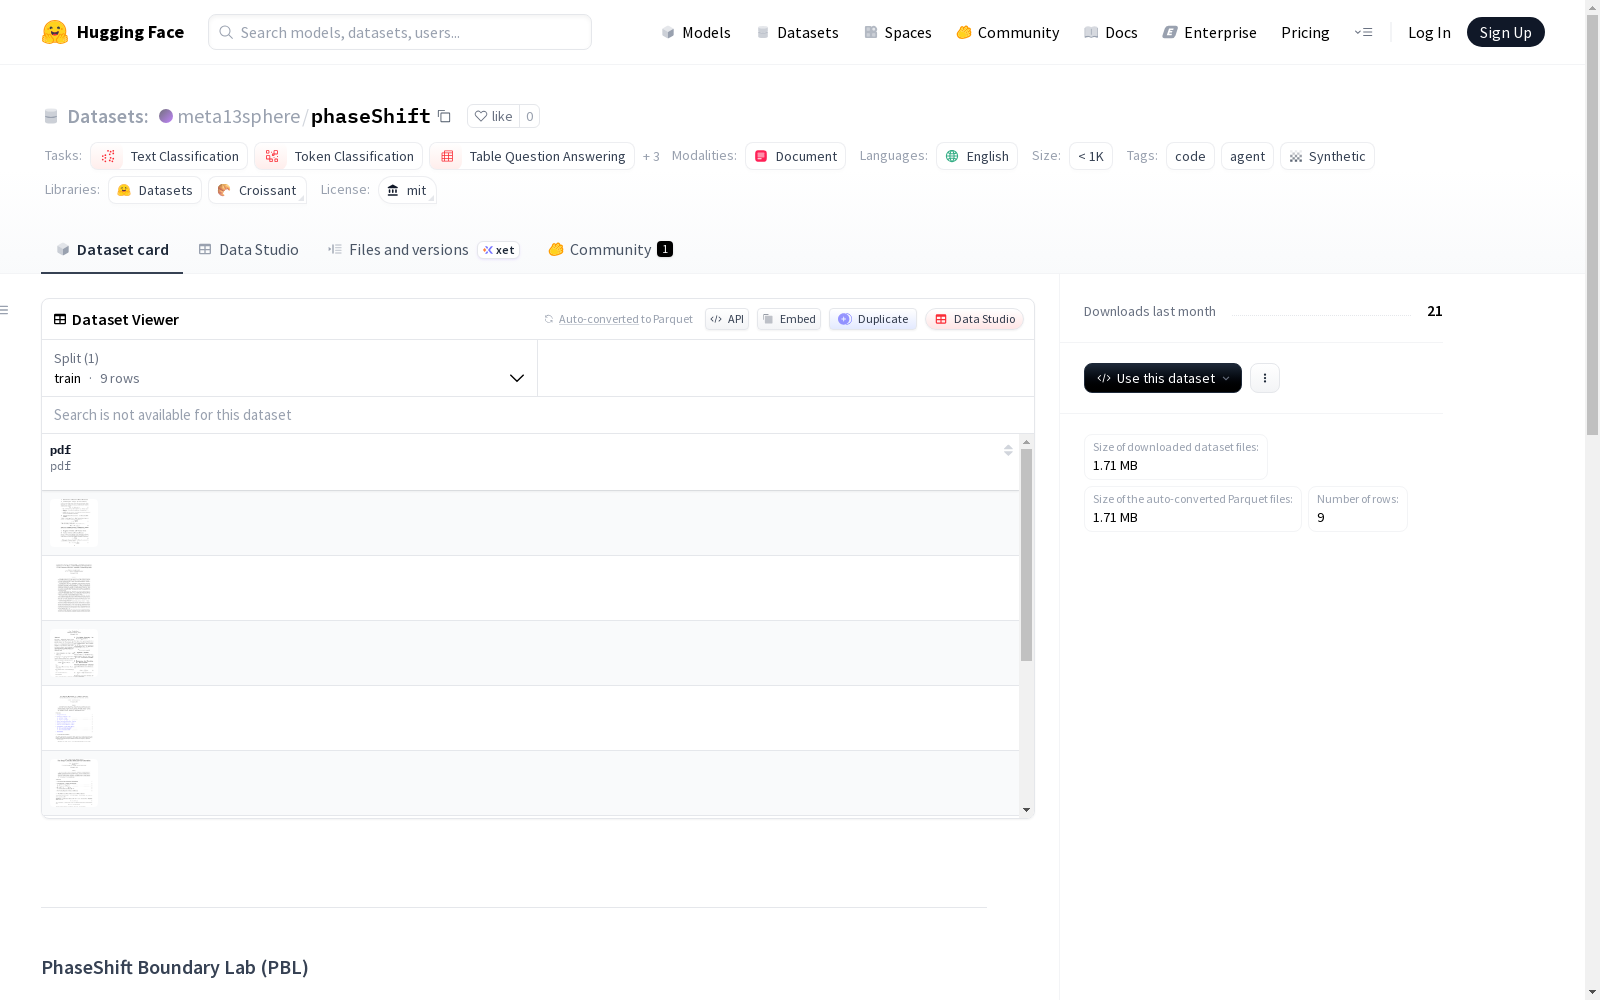Click the dataset viewer scroll-down arrow
Screen dimensions: 1600x1000
coord(1026,810)
